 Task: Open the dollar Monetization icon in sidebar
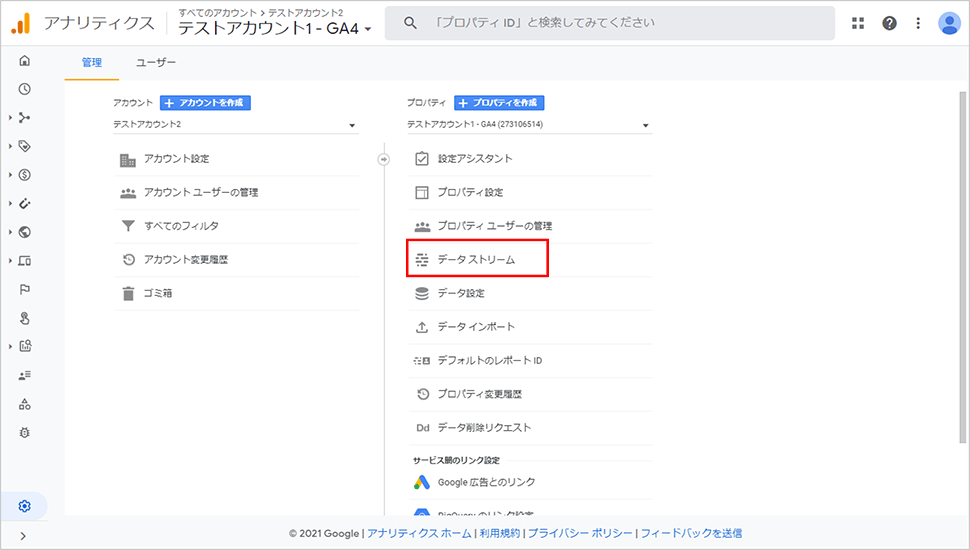(x=25, y=175)
